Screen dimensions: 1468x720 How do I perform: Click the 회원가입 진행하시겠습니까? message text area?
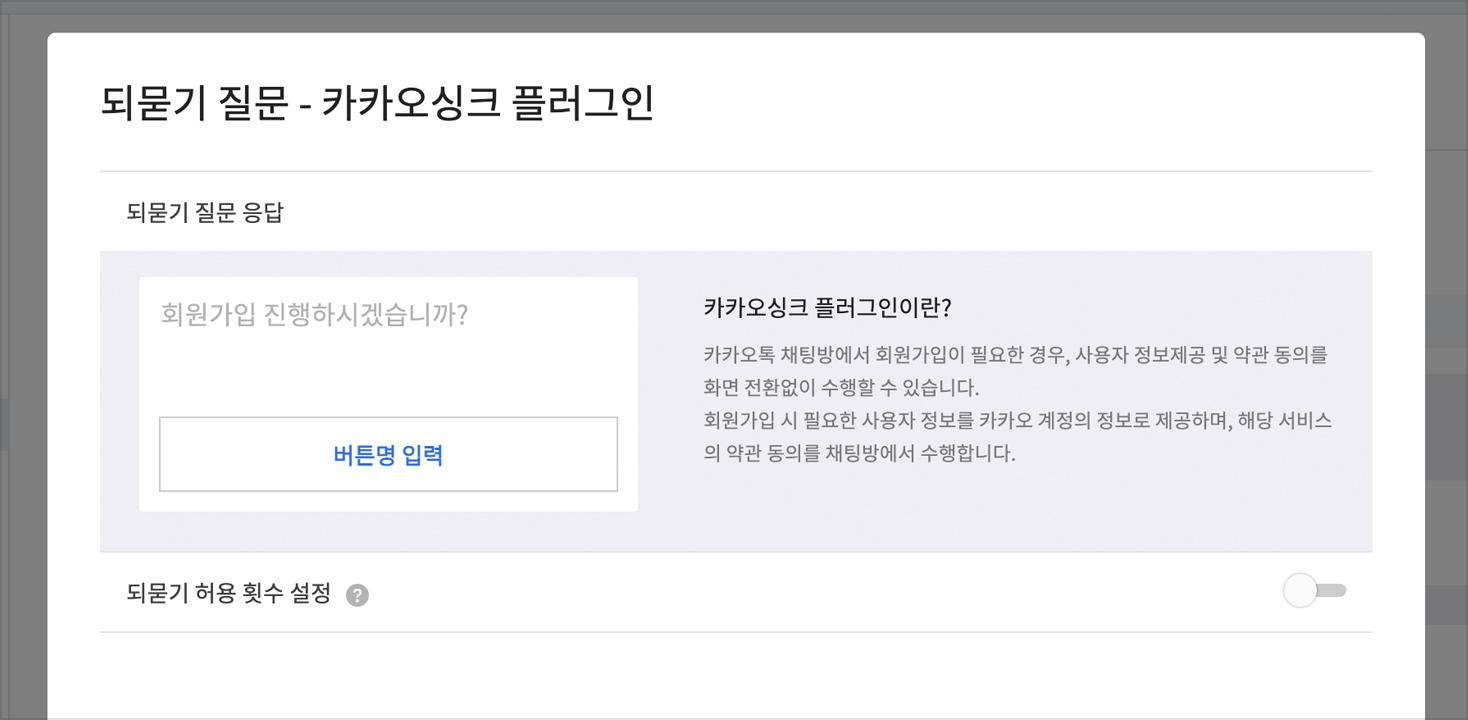click(x=314, y=316)
